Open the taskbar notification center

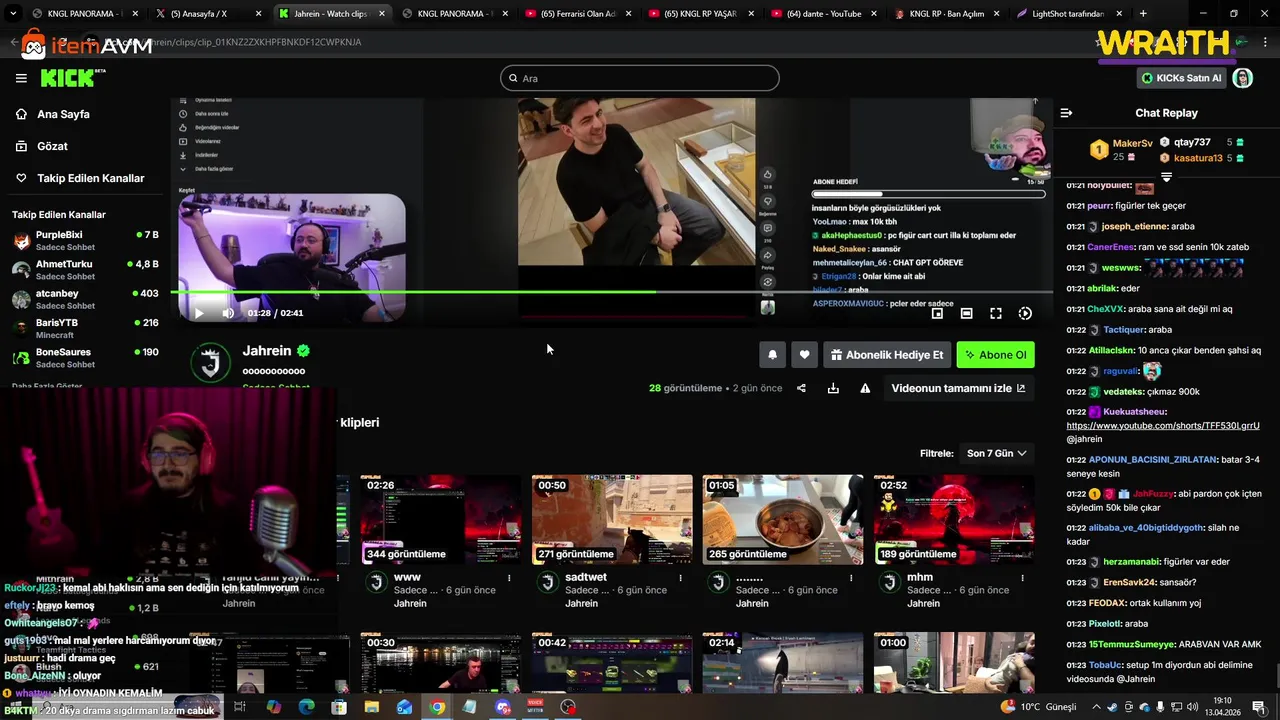pos(1258,707)
